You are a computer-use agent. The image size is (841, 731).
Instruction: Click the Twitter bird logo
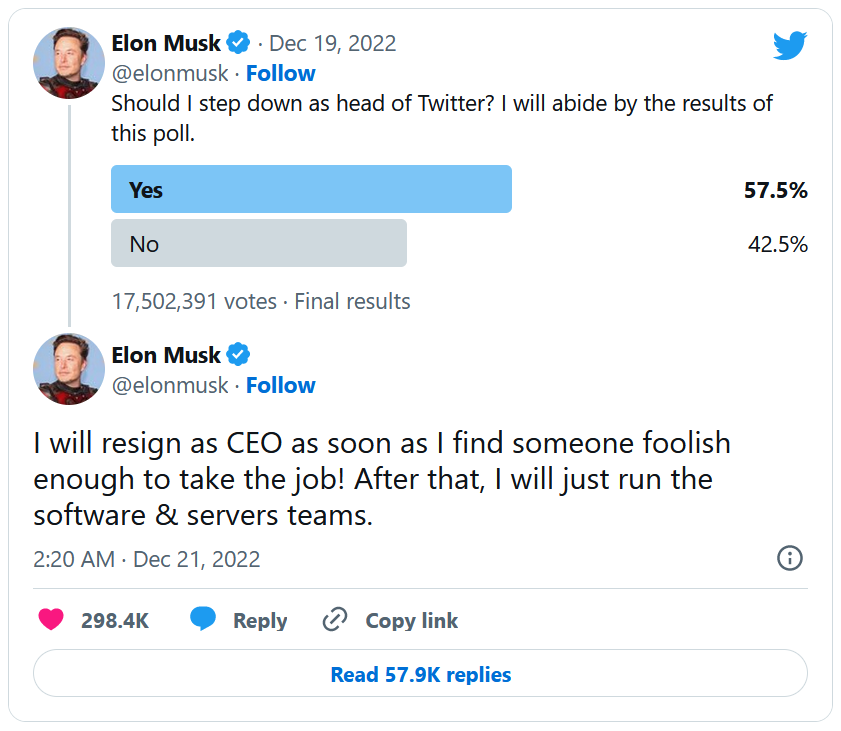[x=788, y=45]
